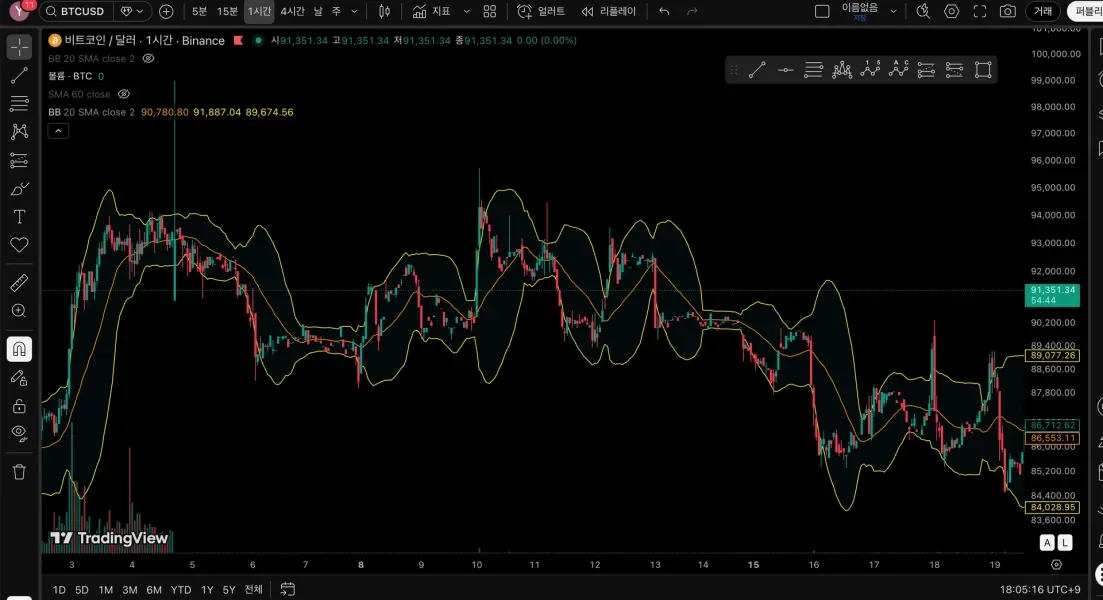Viewport: 1103px width, 600px height.
Task: Expand the timeframe interval dropdown chevron
Action: (352, 12)
